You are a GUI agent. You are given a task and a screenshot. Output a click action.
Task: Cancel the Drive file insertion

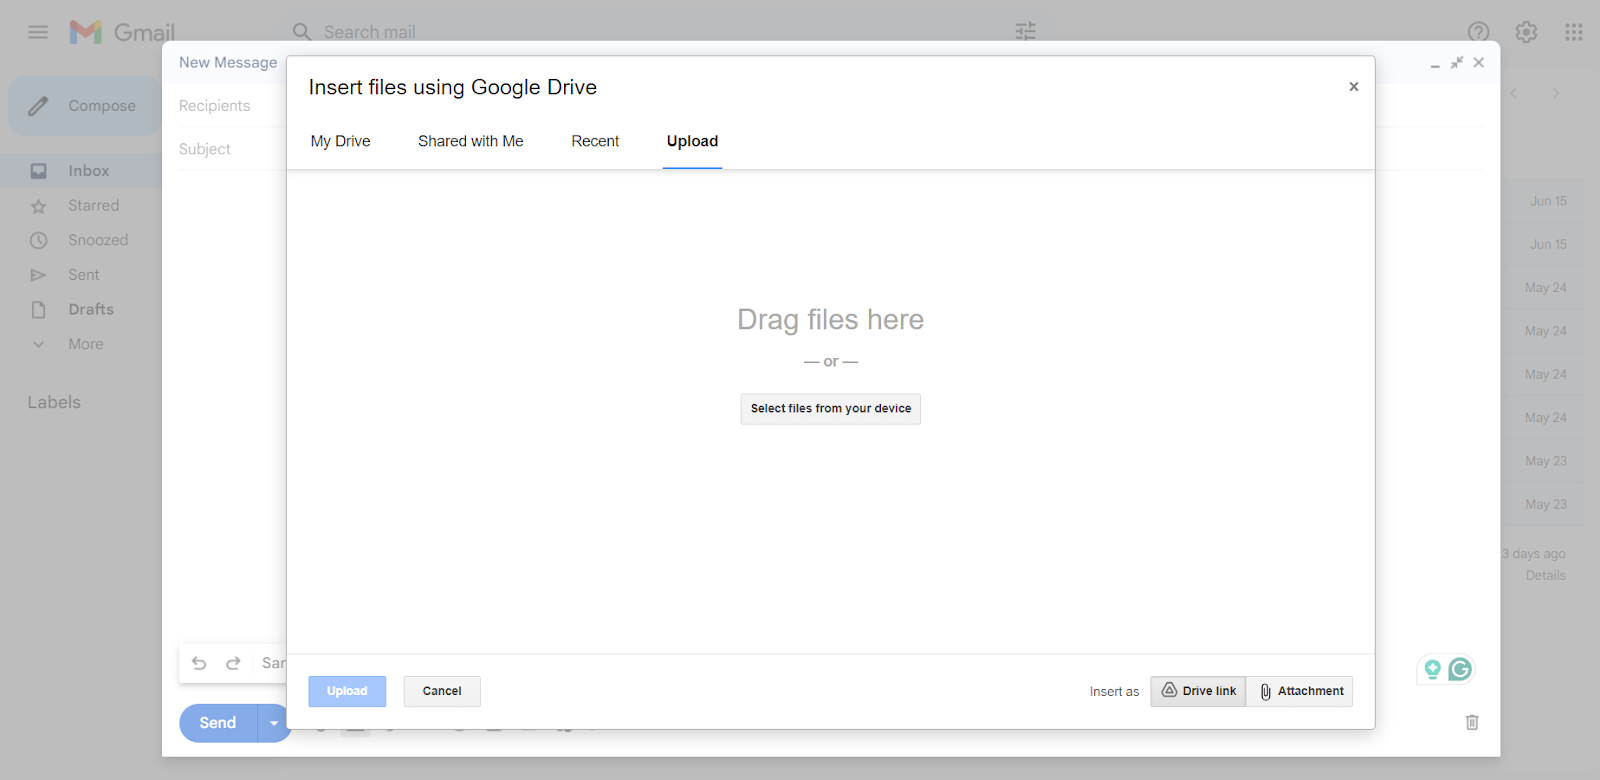[442, 691]
